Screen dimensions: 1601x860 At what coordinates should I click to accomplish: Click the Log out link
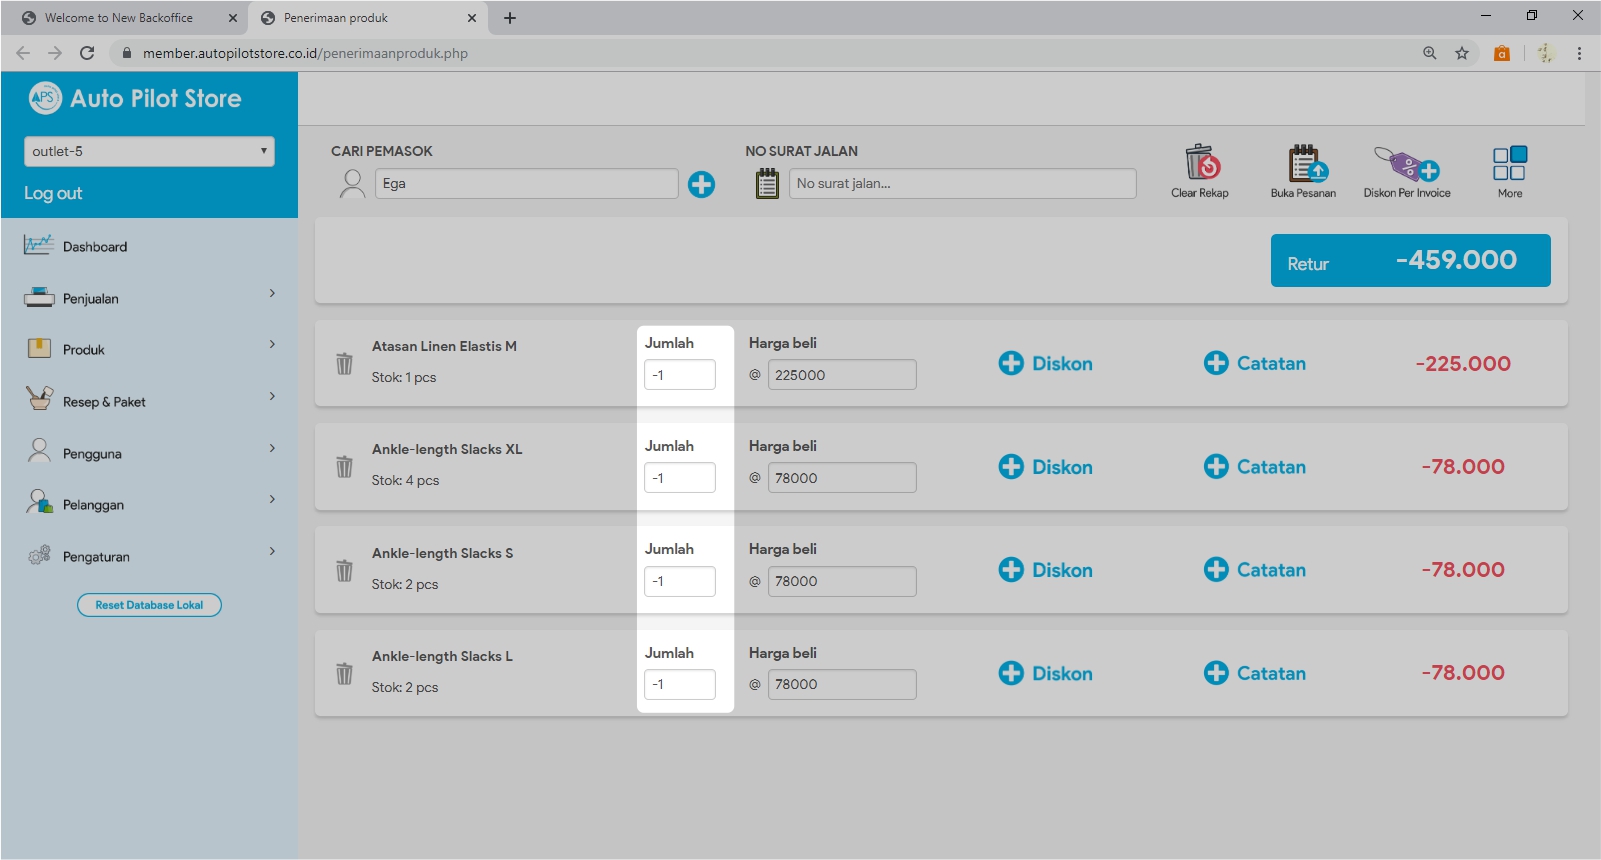pyautogui.click(x=53, y=193)
